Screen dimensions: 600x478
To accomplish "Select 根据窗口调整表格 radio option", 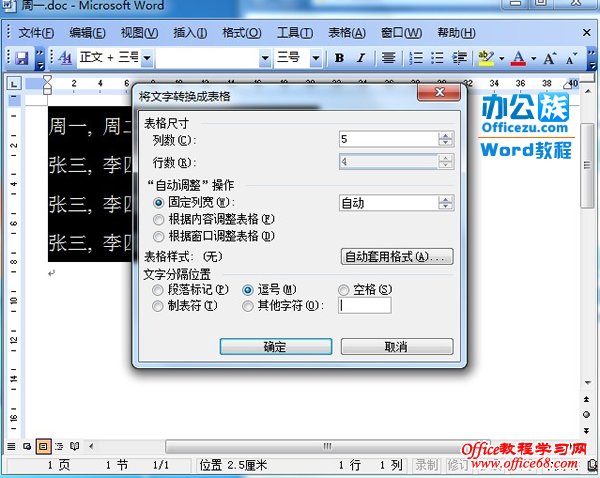I will click(158, 237).
